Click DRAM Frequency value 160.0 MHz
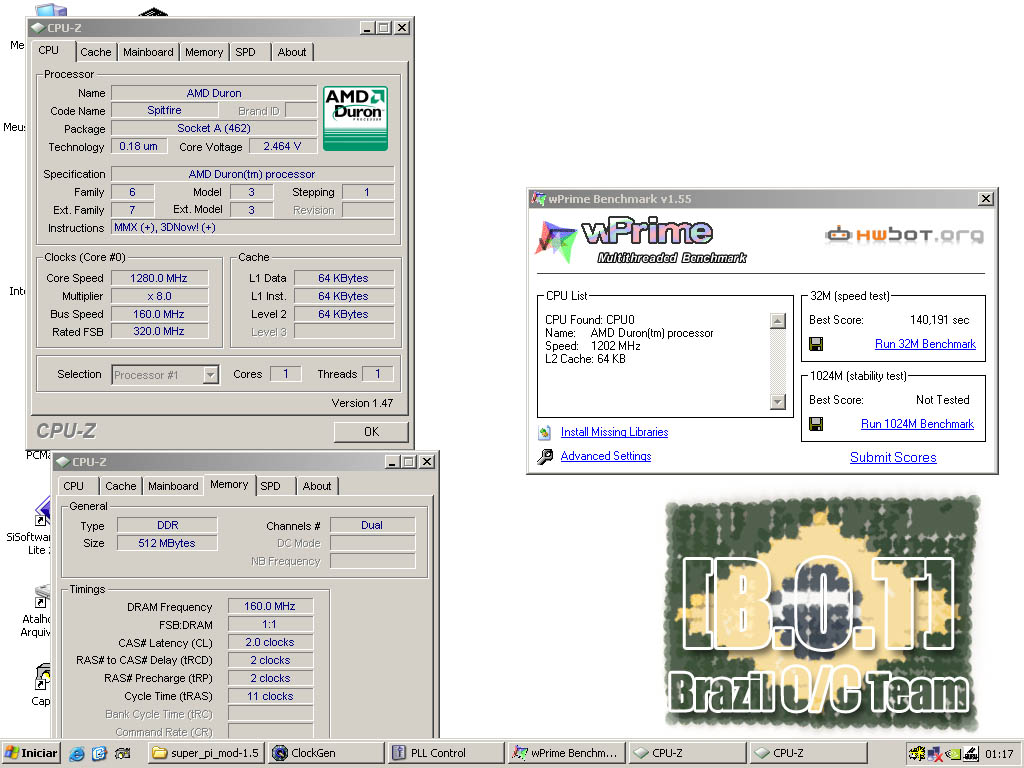This screenshot has width=1024, height=768. (x=270, y=606)
